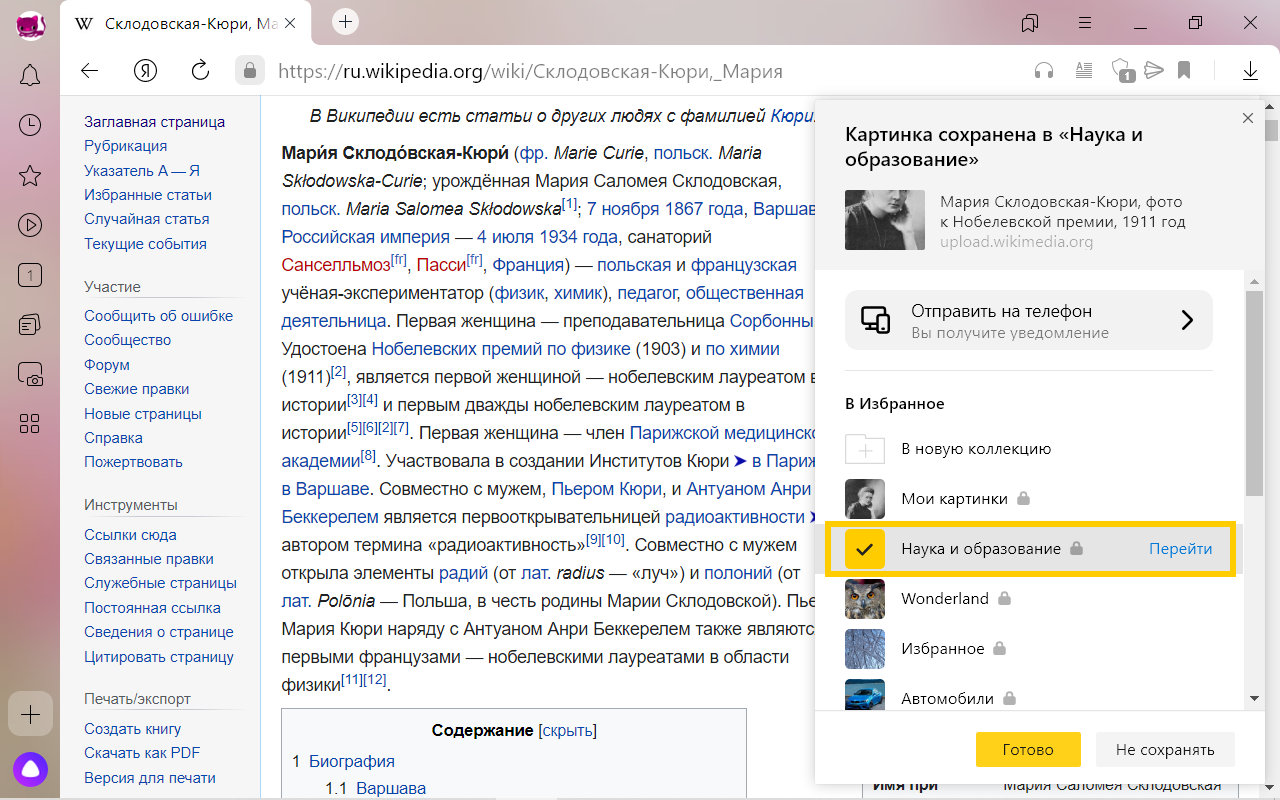1280x800 pixels.
Task: Open browser hamburger menu
Action: click(x=1085, y=23)
